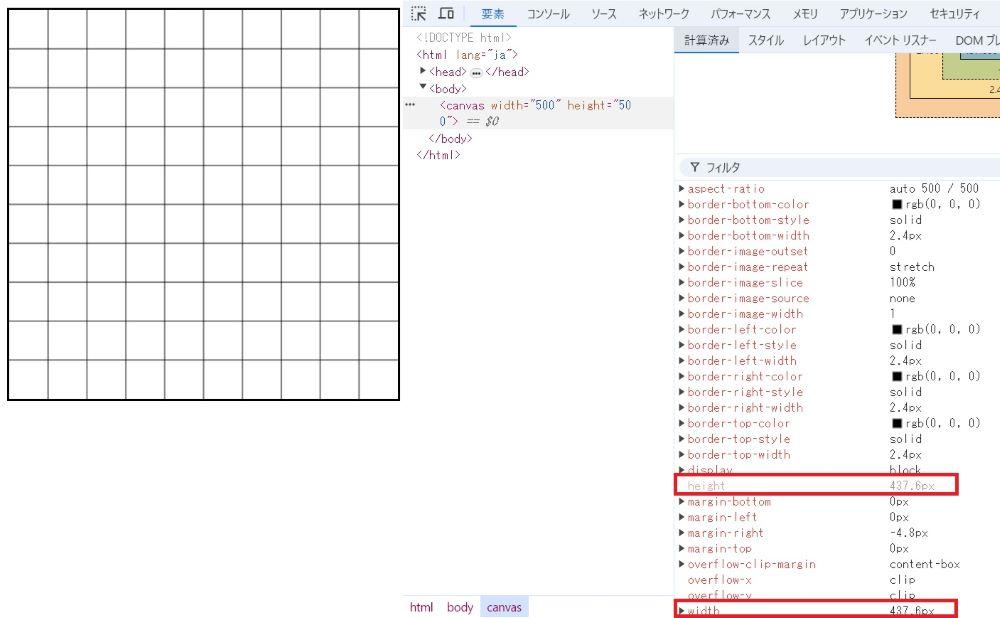
Task: Click the 'content-box' overflow-clip-margin value
Action: click(x=924, y=564)
